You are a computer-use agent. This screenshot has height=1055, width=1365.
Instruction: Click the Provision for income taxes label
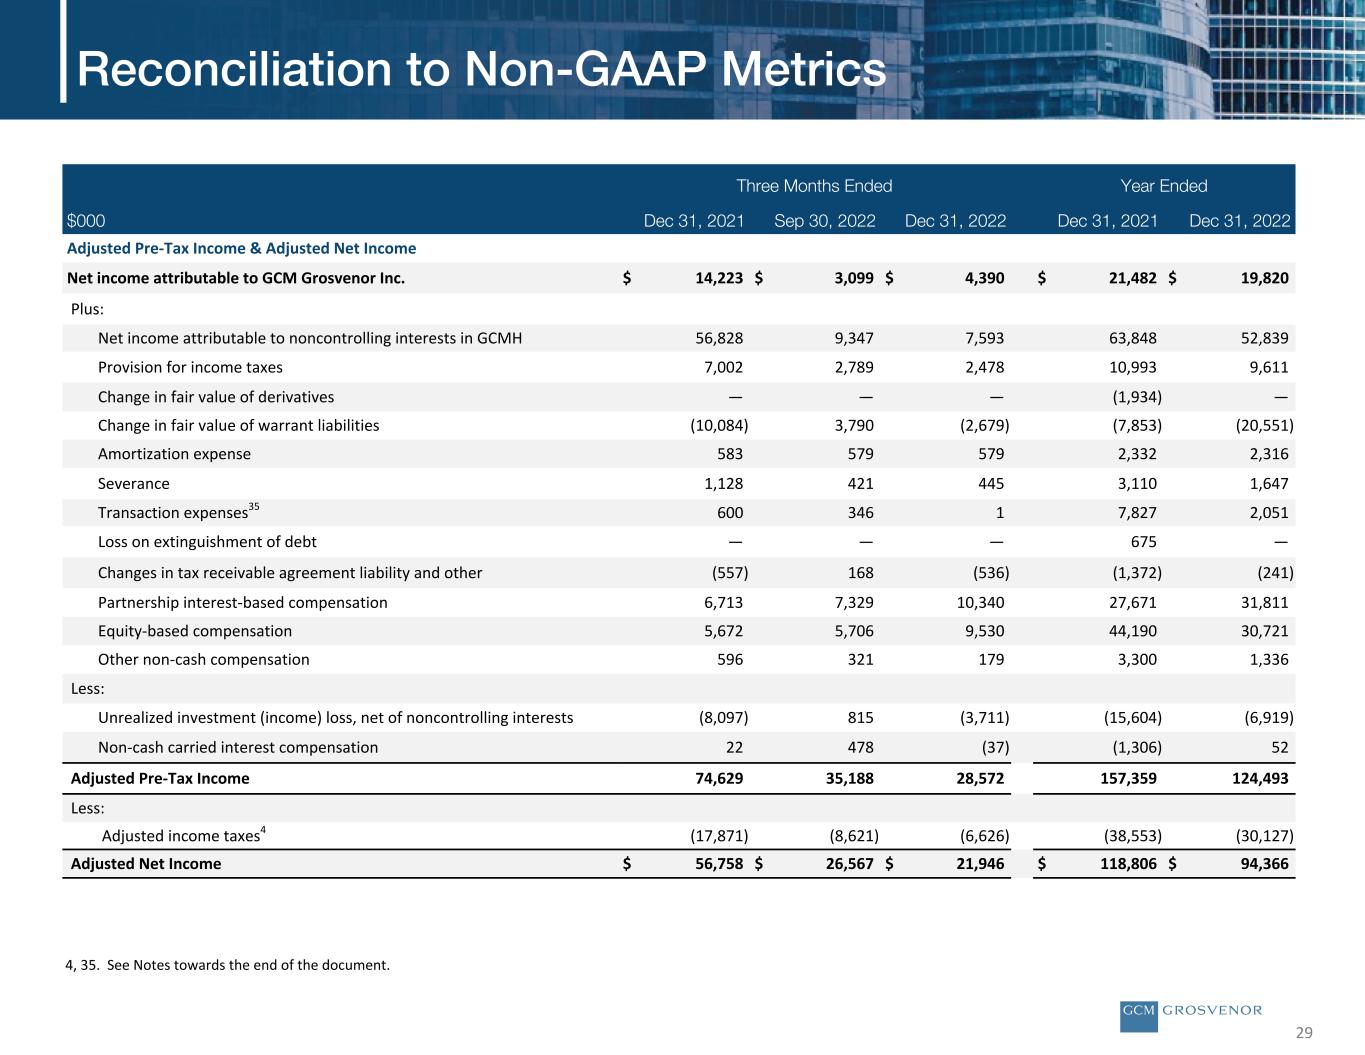(190, 367)
